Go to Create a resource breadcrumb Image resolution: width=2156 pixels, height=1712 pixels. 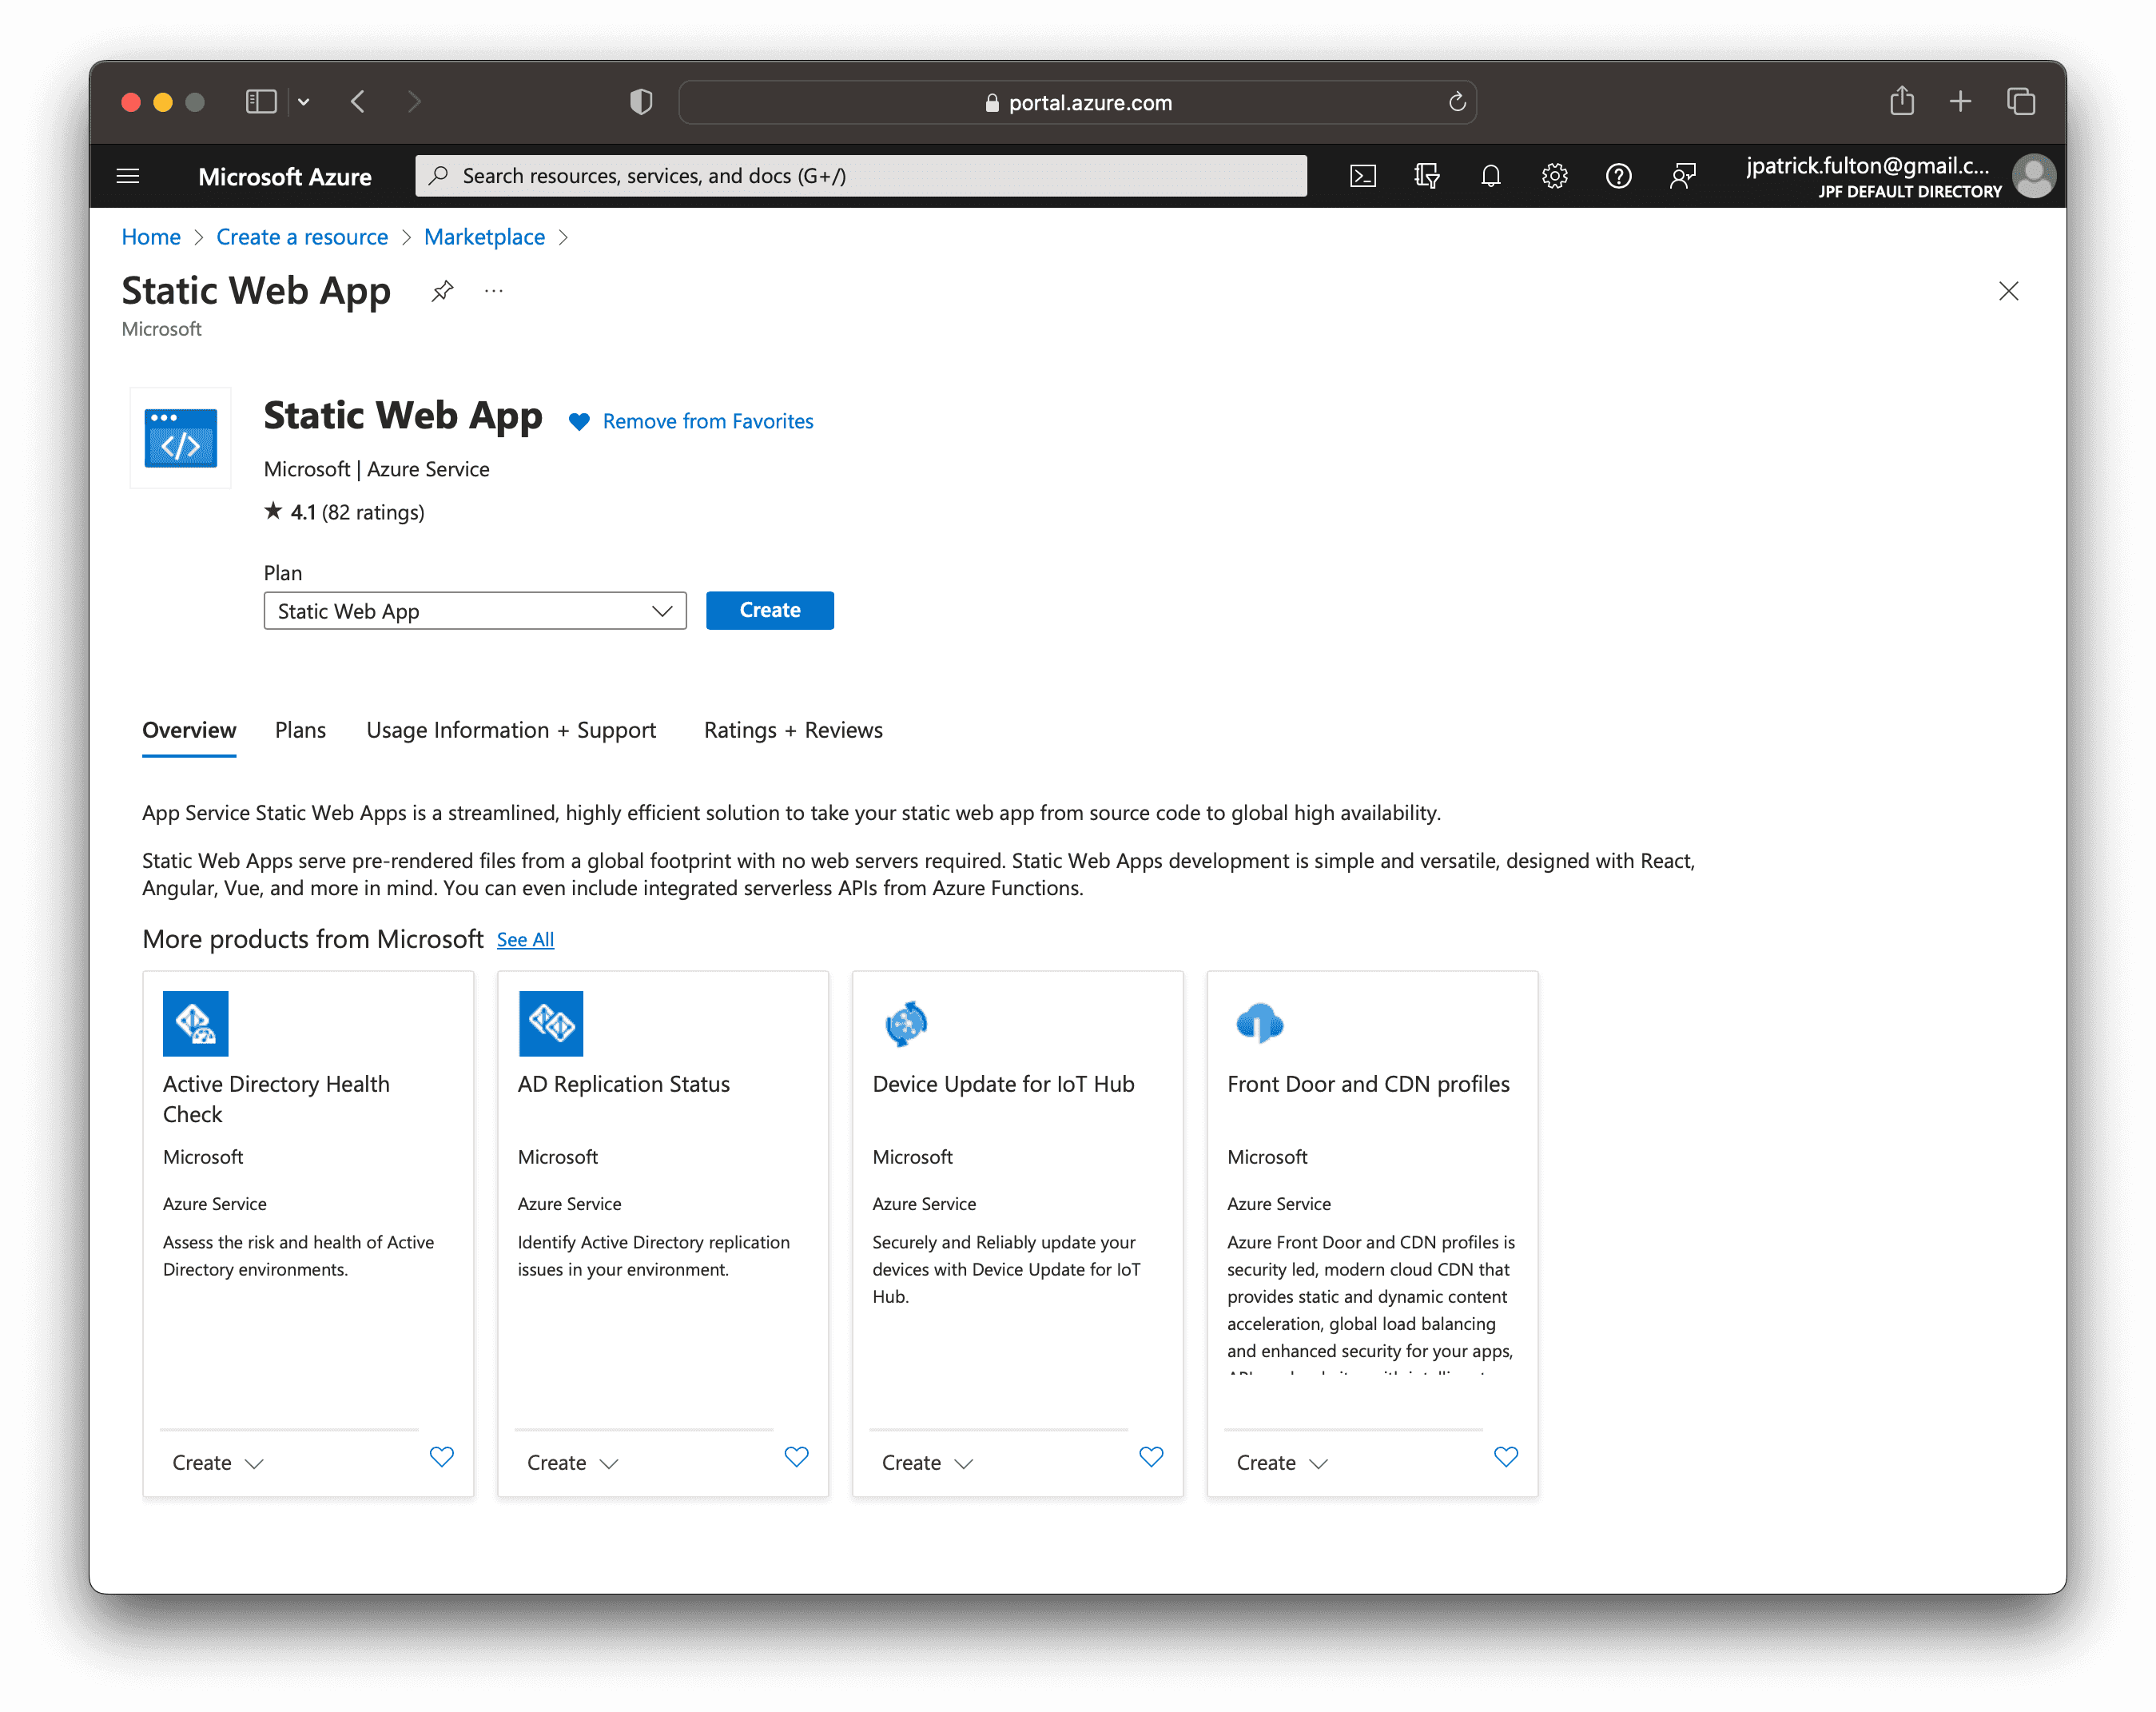(x=302, y=237)
